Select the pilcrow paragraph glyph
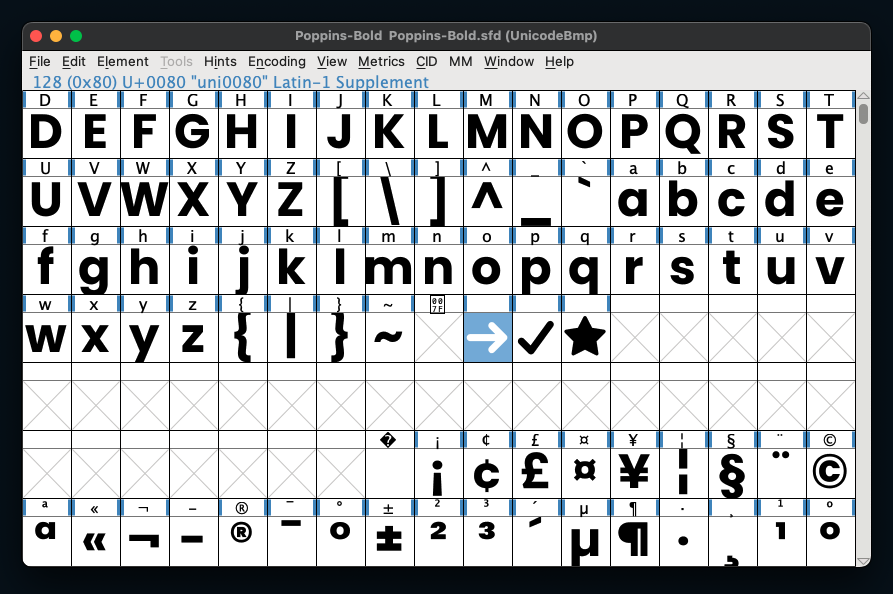The width and height of the screenshot is (893, 594). tap(634, 541)
